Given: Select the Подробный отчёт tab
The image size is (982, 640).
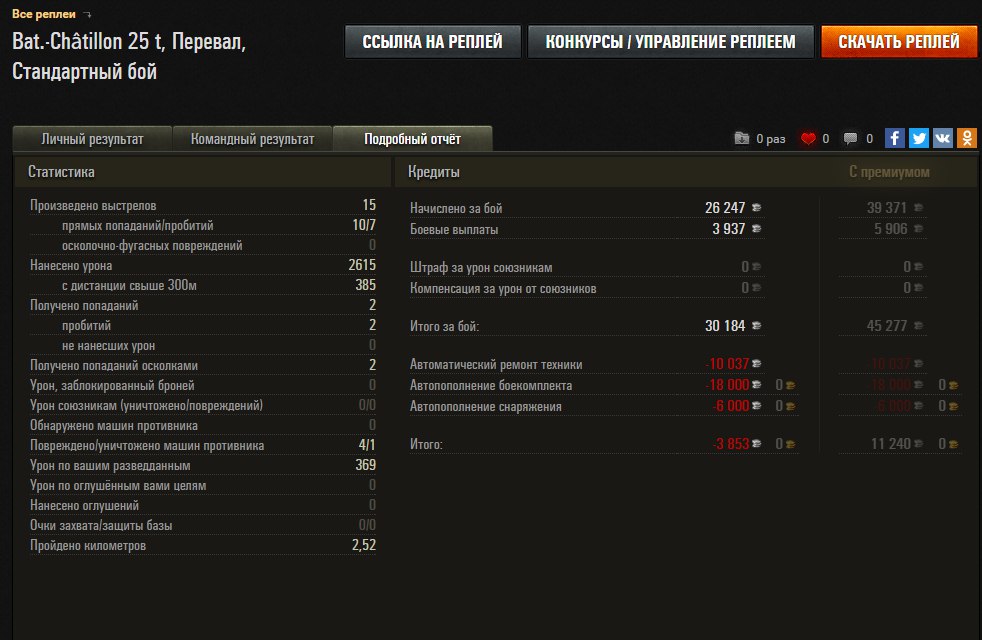Looking at the screenshot, I should click(x=412, y=139).
